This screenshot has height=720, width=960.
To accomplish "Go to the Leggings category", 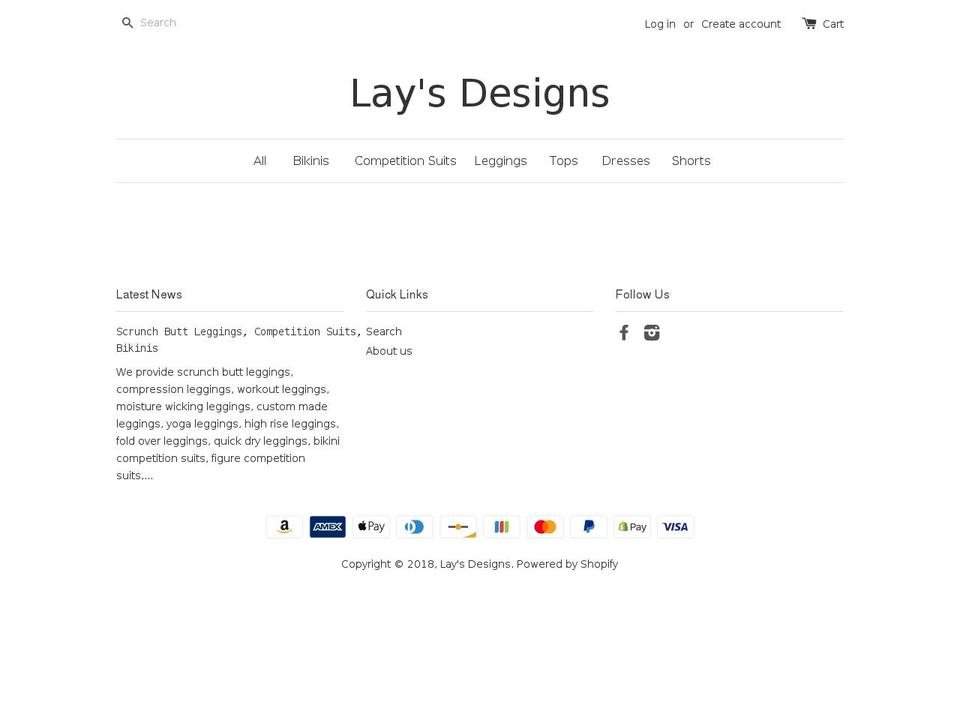I will pyautogui.click(x=500, y=161).
